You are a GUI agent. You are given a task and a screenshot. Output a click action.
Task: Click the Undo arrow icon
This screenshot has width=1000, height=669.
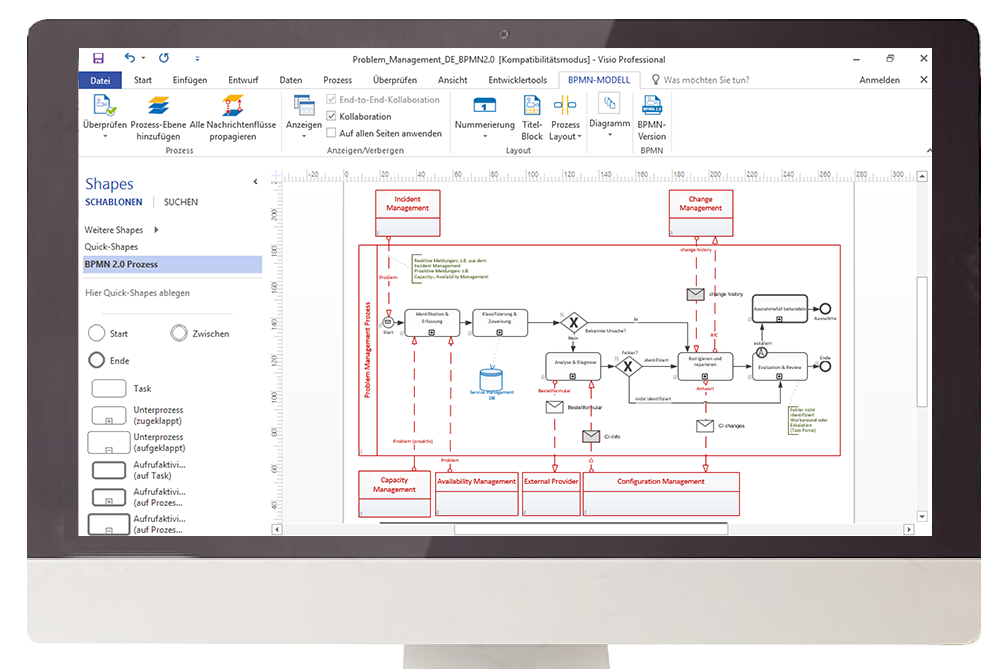(x=130, y=58)
